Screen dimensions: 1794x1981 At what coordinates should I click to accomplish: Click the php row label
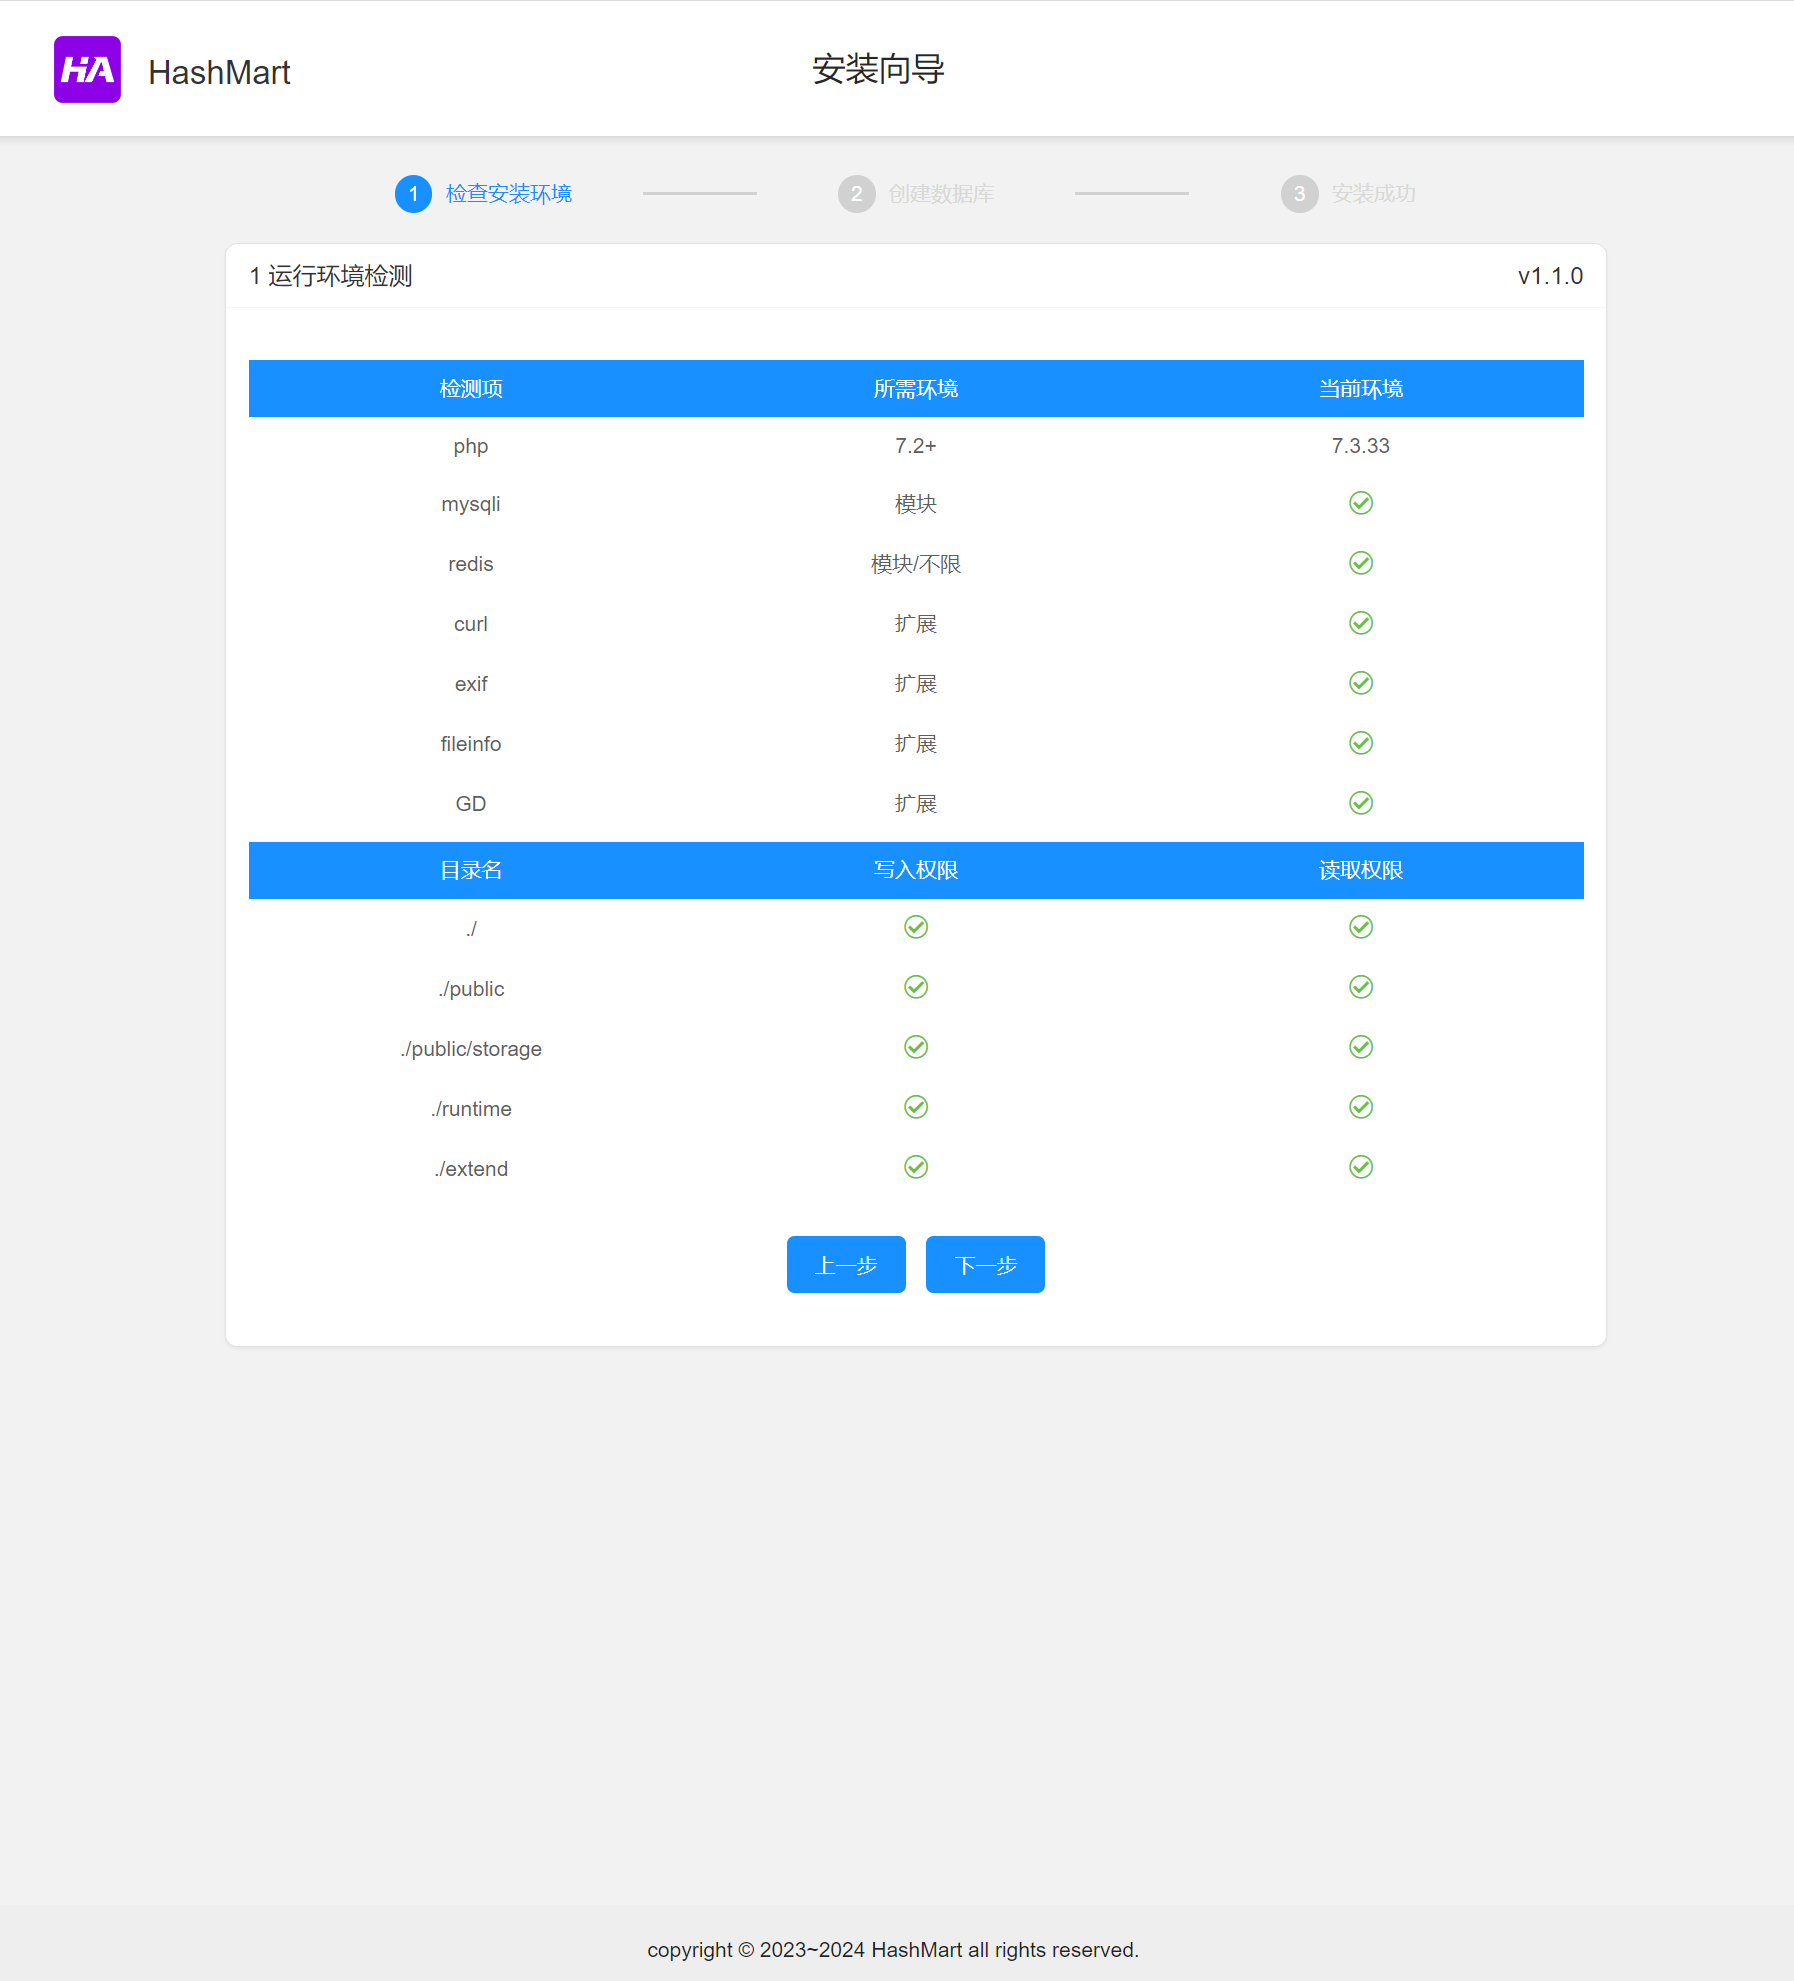click(x=471, y=446)
